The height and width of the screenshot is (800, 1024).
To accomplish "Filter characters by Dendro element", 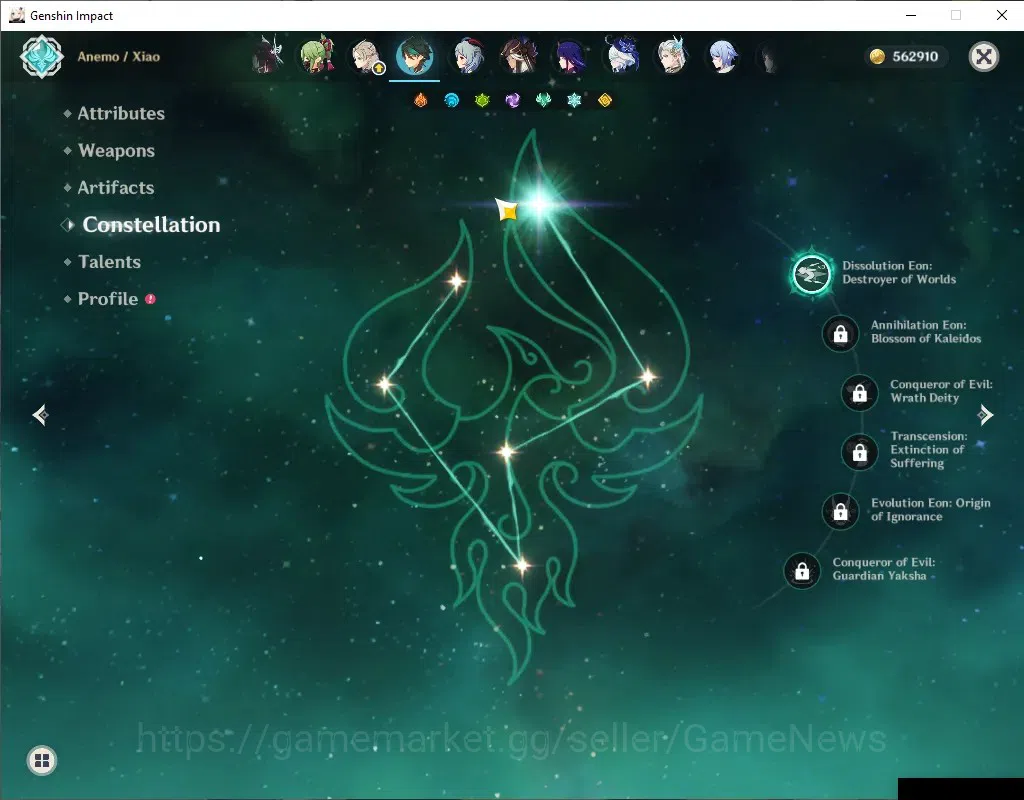I will coord(482,100).
